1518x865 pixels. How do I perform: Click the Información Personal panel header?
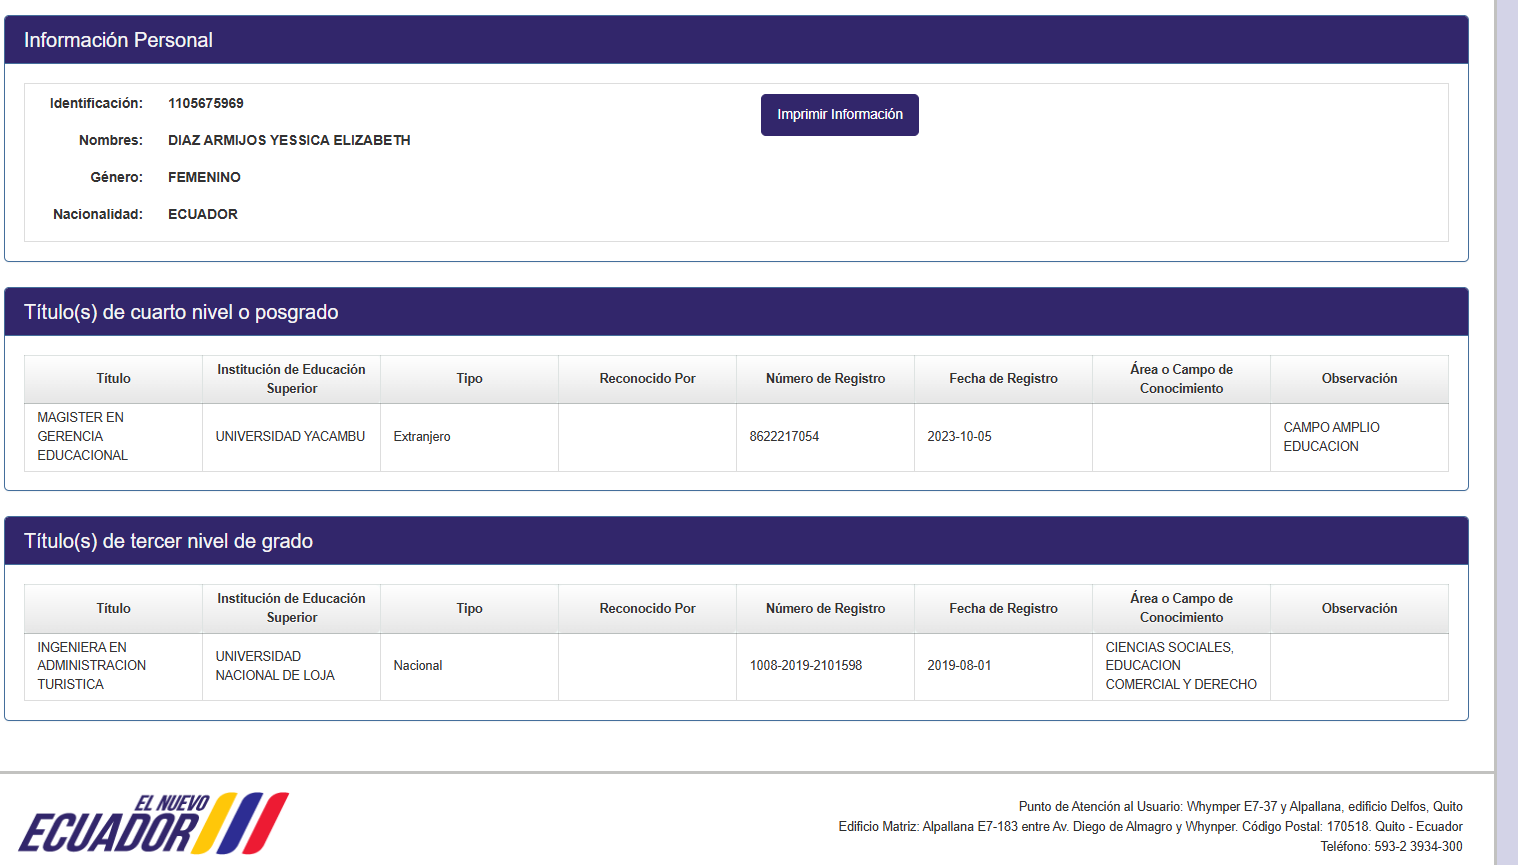[x=118, y=40]
